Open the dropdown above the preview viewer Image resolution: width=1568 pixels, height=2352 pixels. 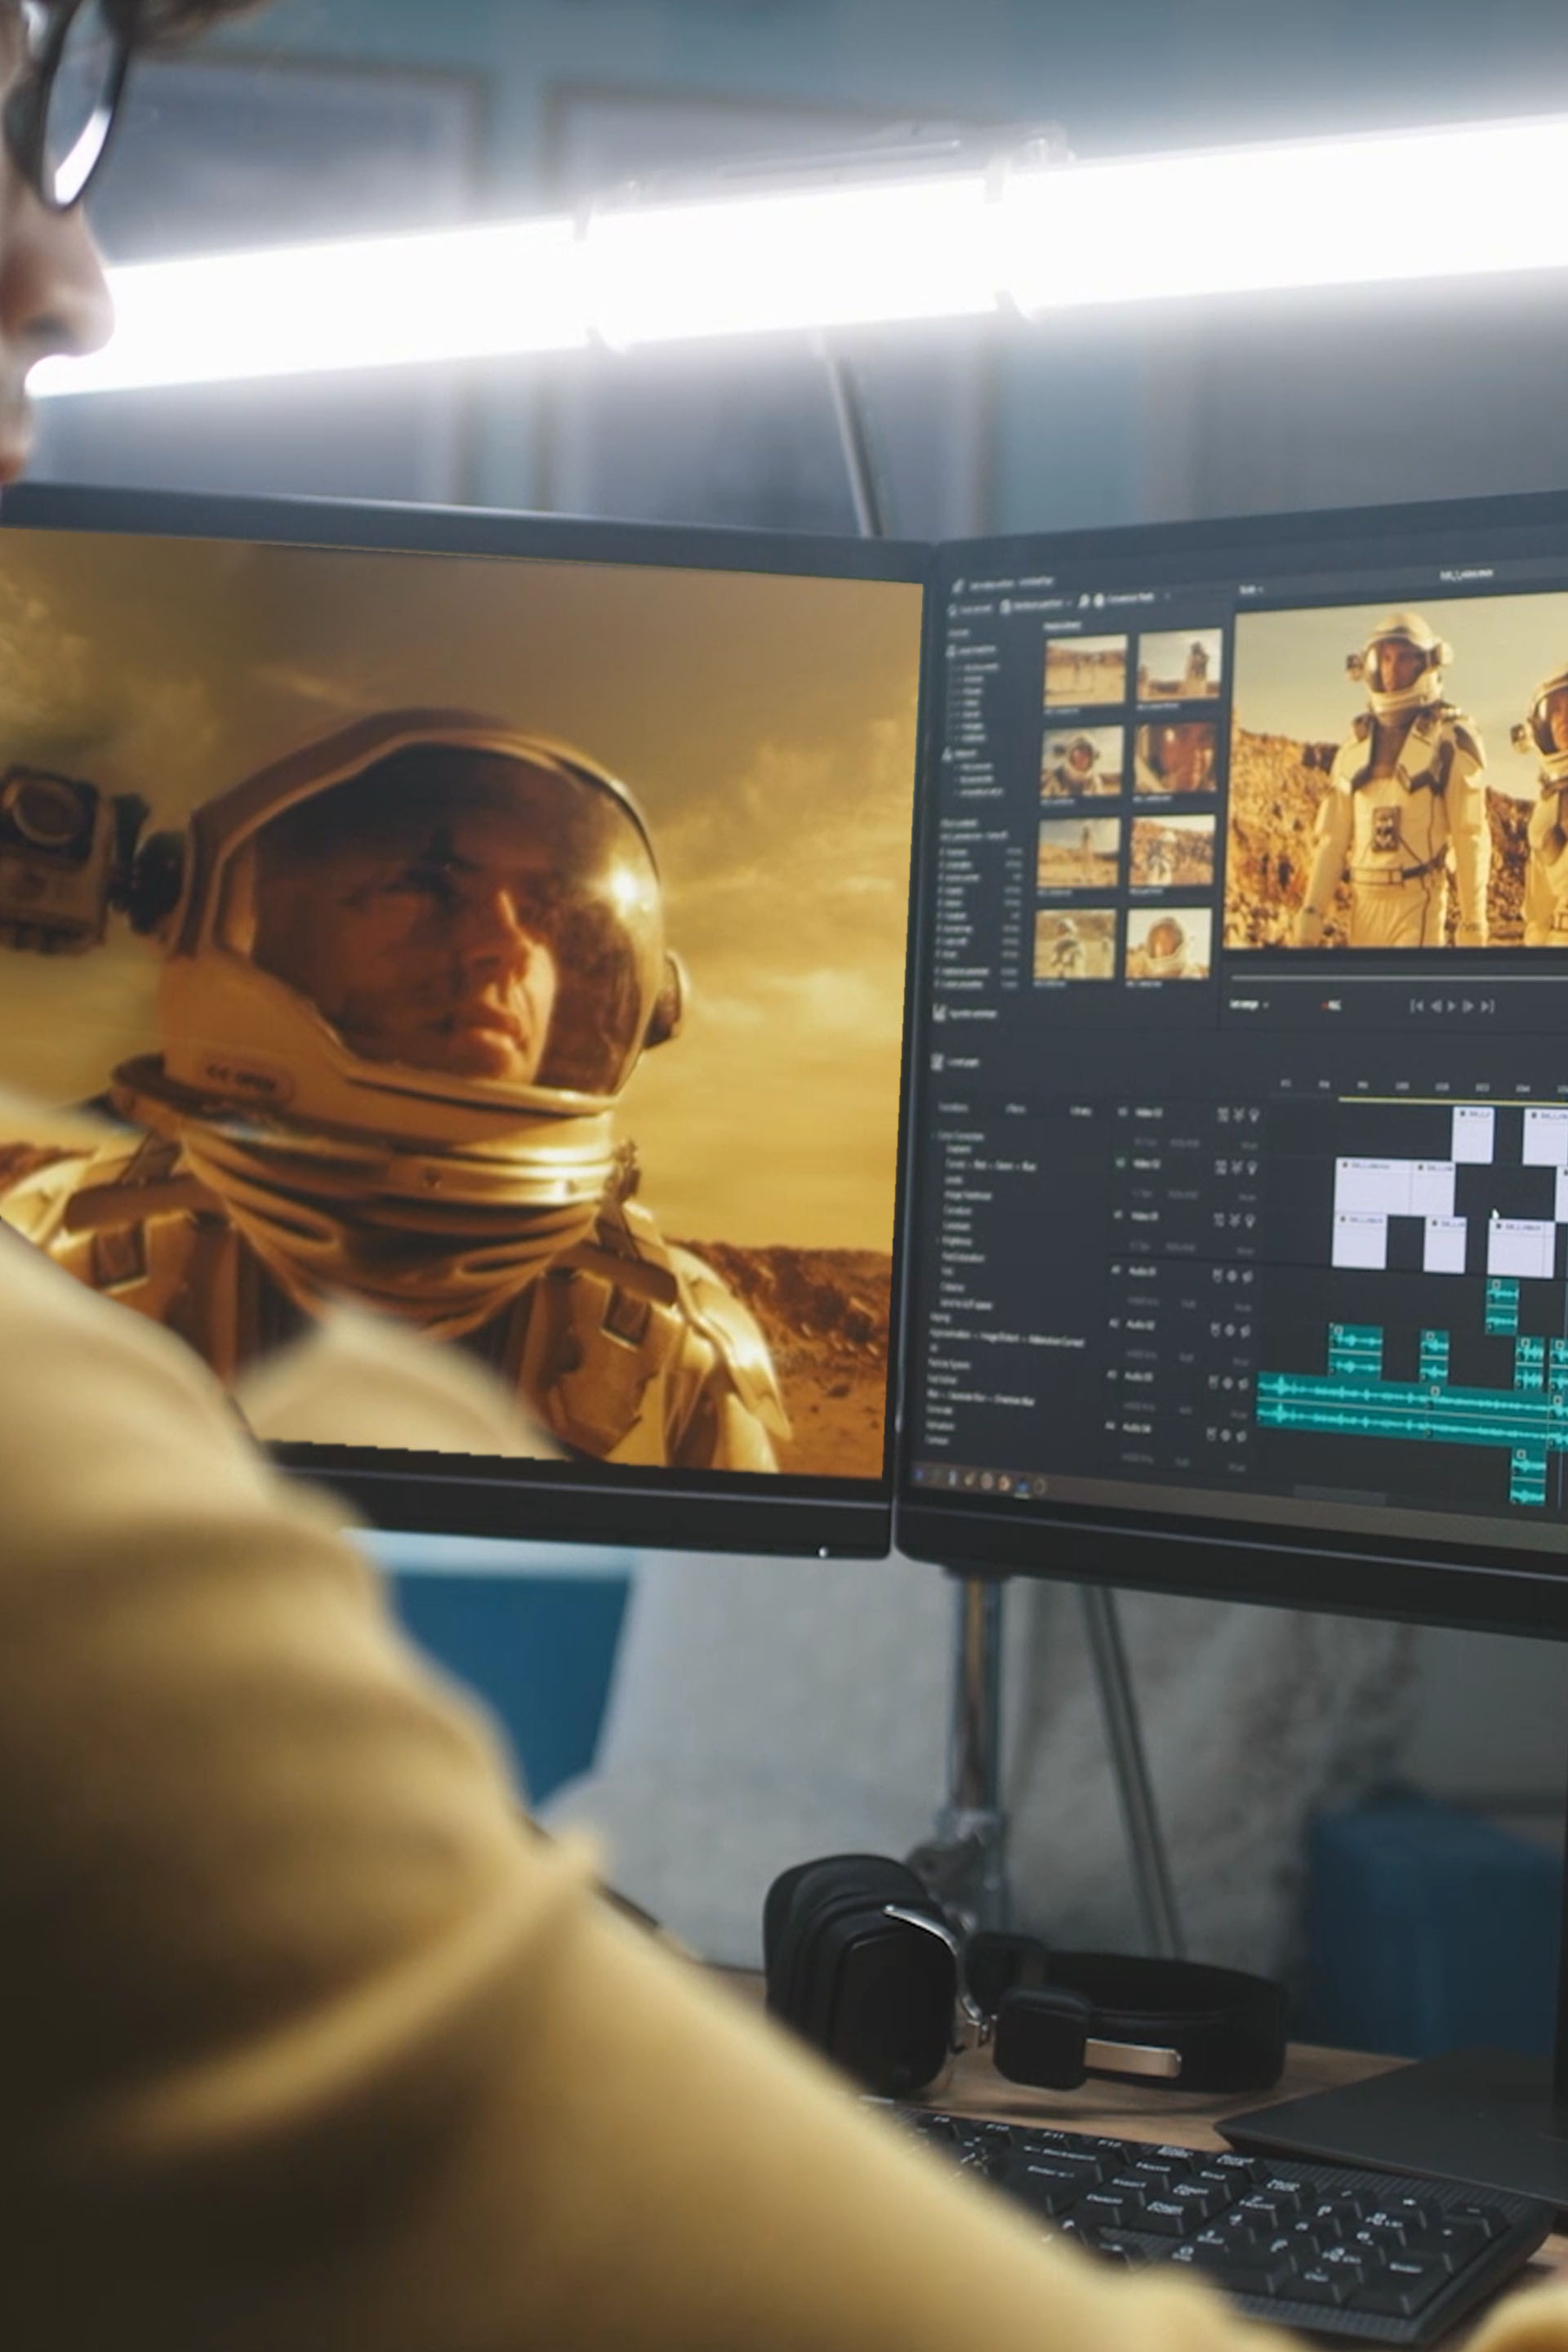(1251, 590)
